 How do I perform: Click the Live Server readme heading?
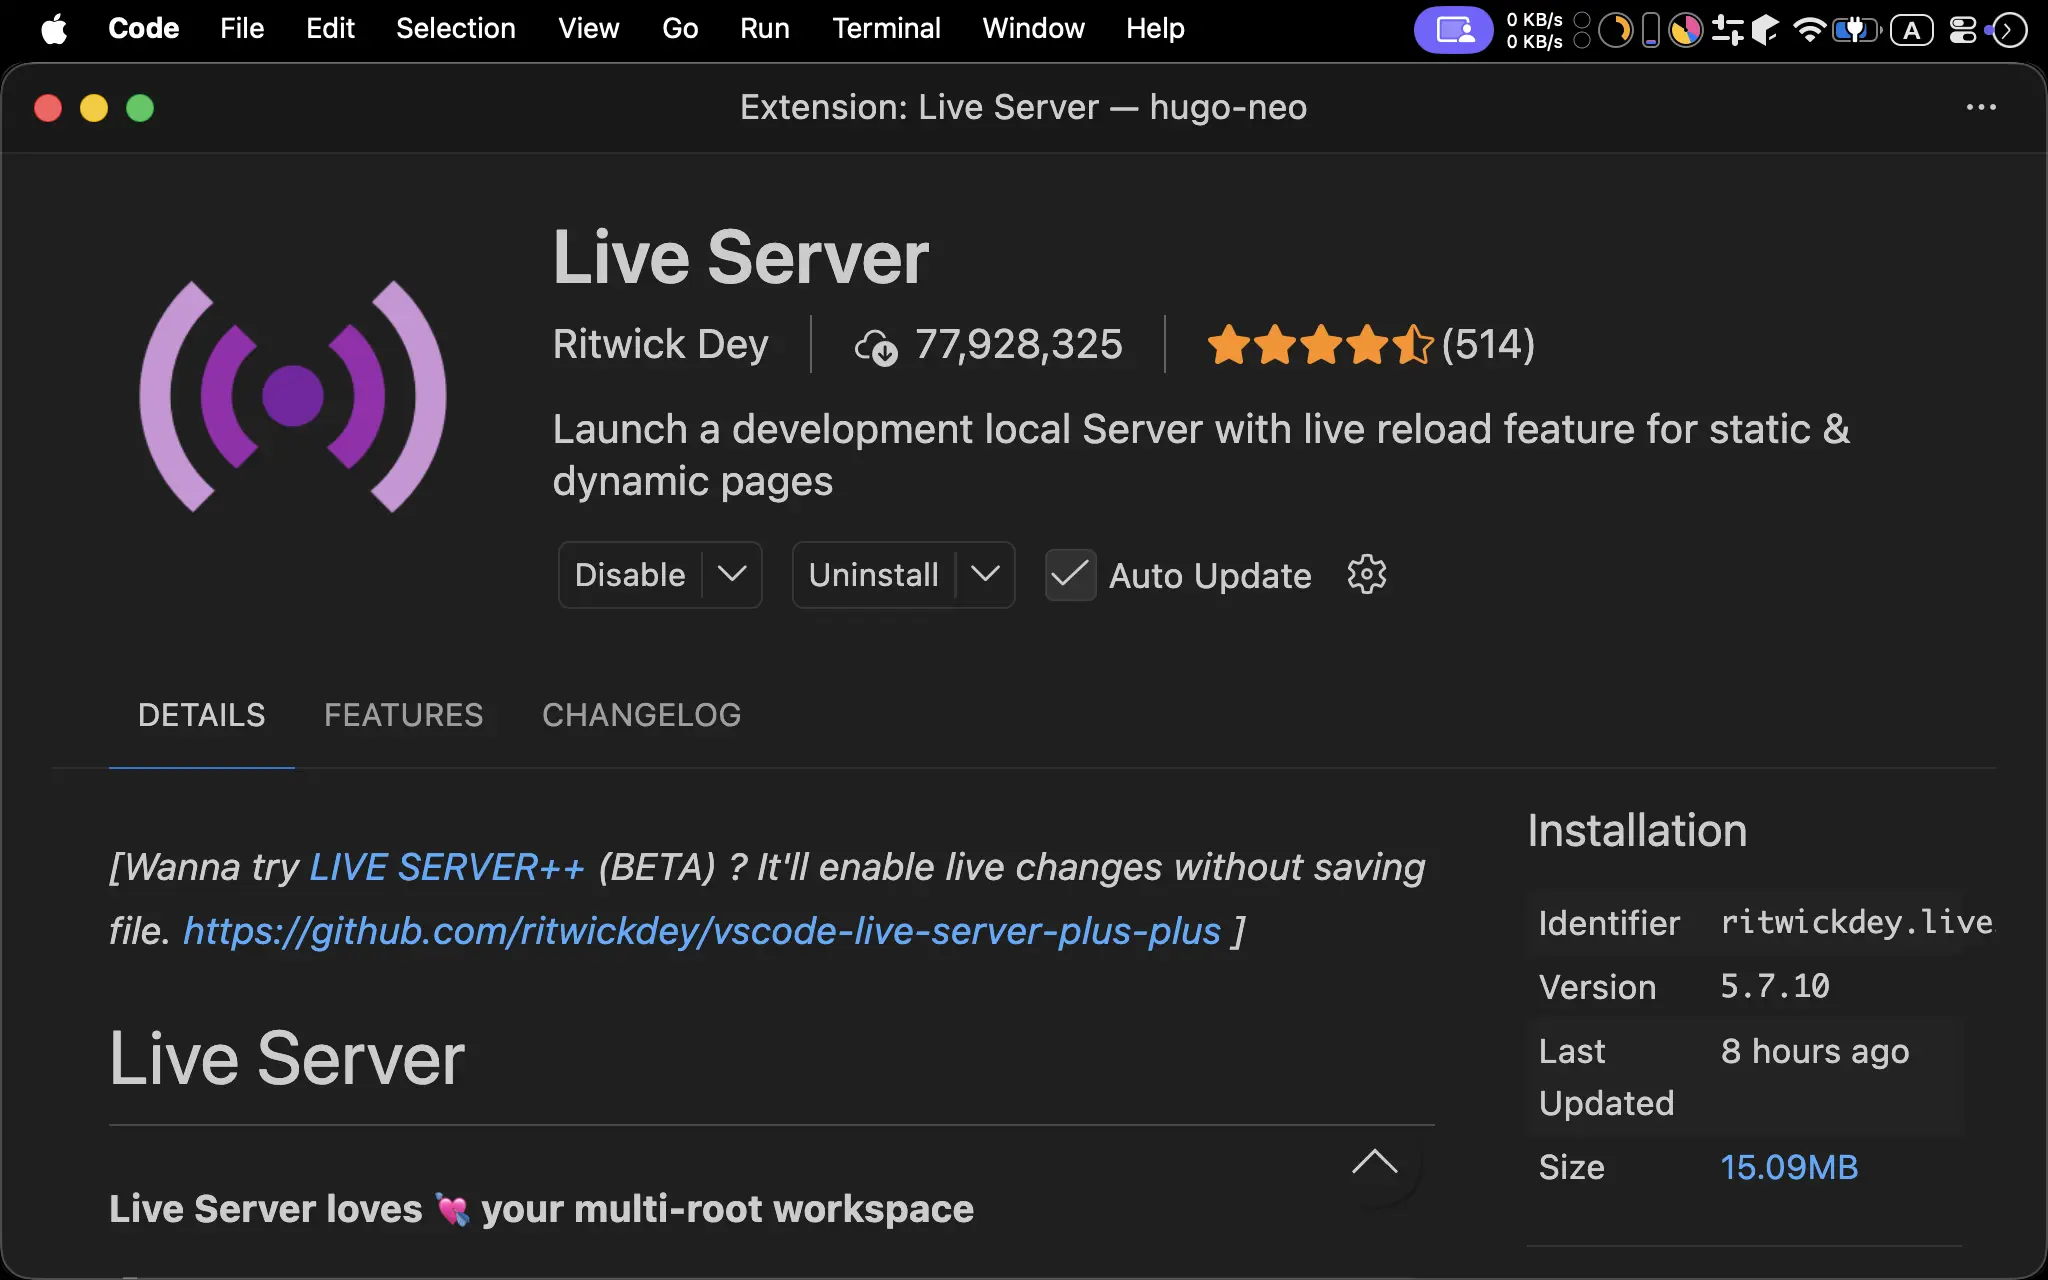(287, 1059)
